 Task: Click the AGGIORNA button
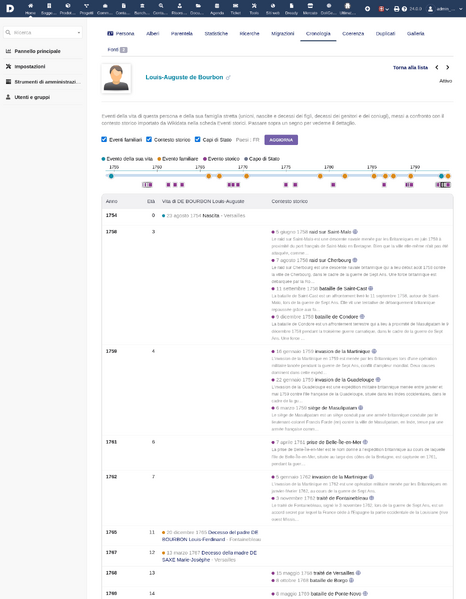pyautogui.click(x=281, y=140)
